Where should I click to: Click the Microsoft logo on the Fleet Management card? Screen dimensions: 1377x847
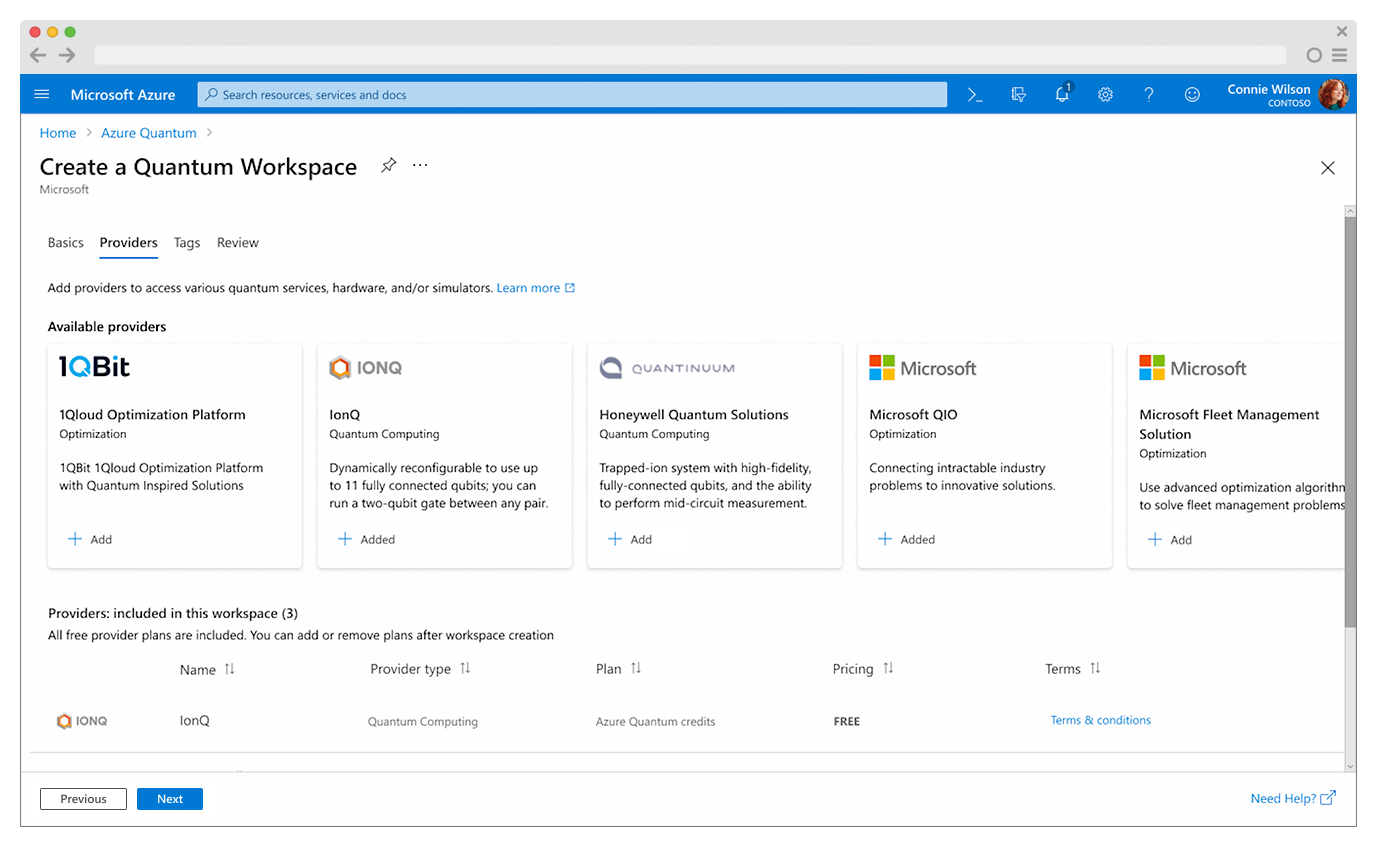1192,368
